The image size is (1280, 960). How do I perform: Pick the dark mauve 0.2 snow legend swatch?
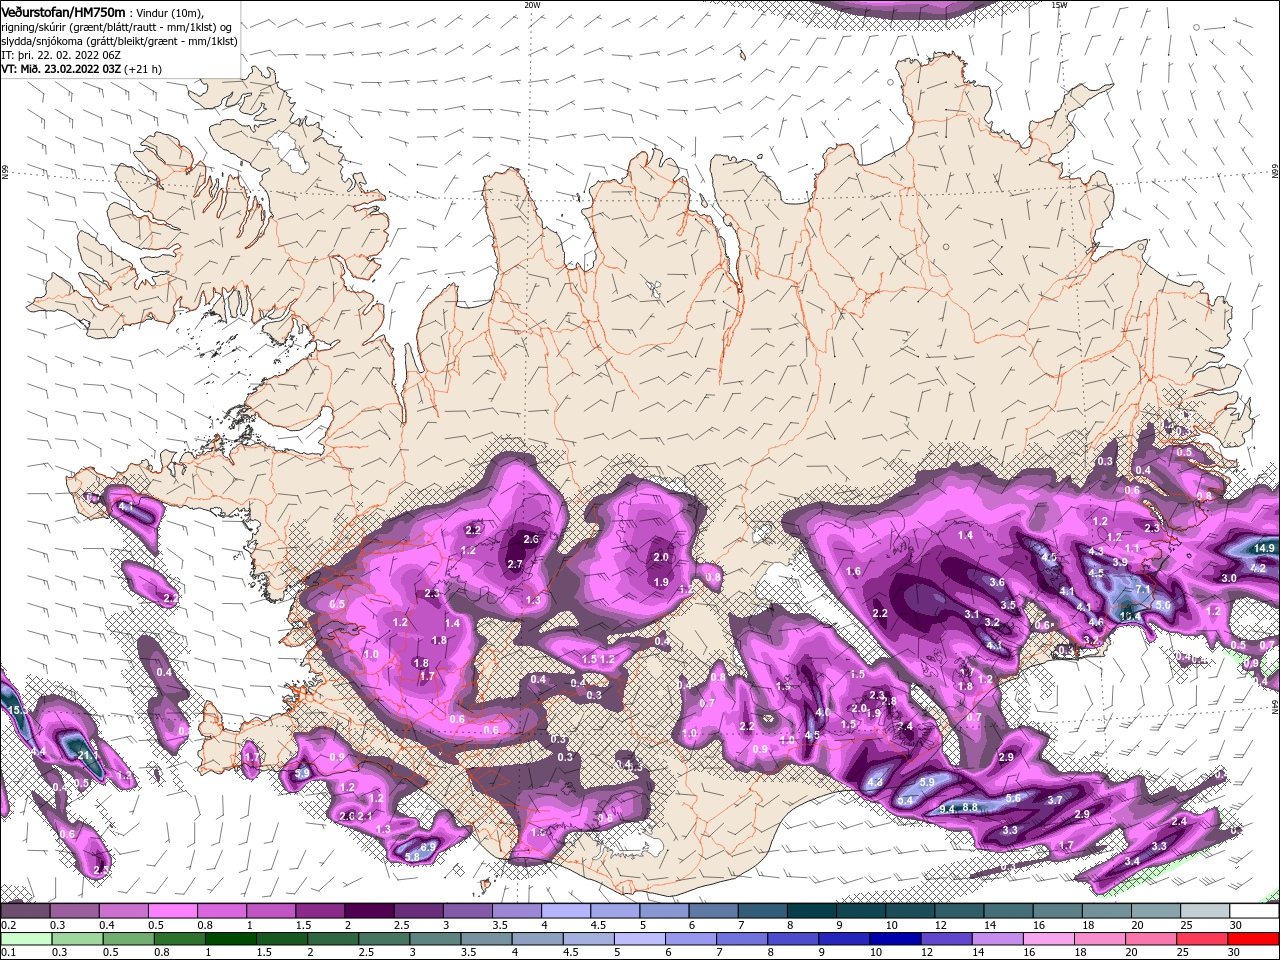coord(25,911)
